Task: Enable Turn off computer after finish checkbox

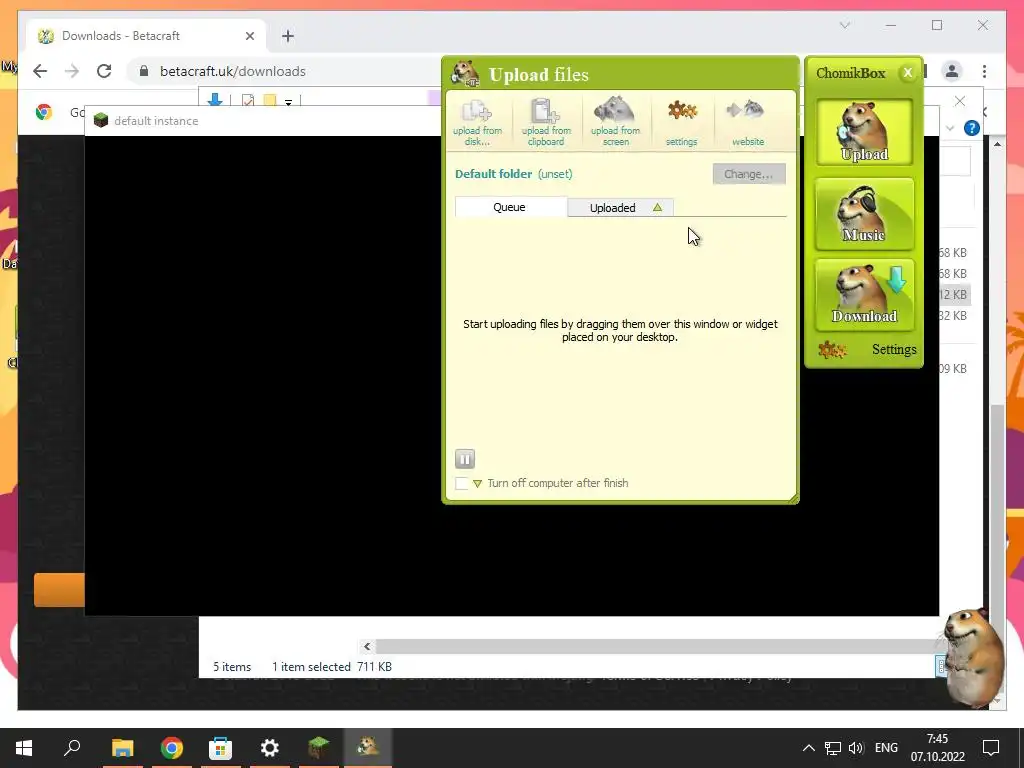Action: pyautogui.click(x=462, y=483)
